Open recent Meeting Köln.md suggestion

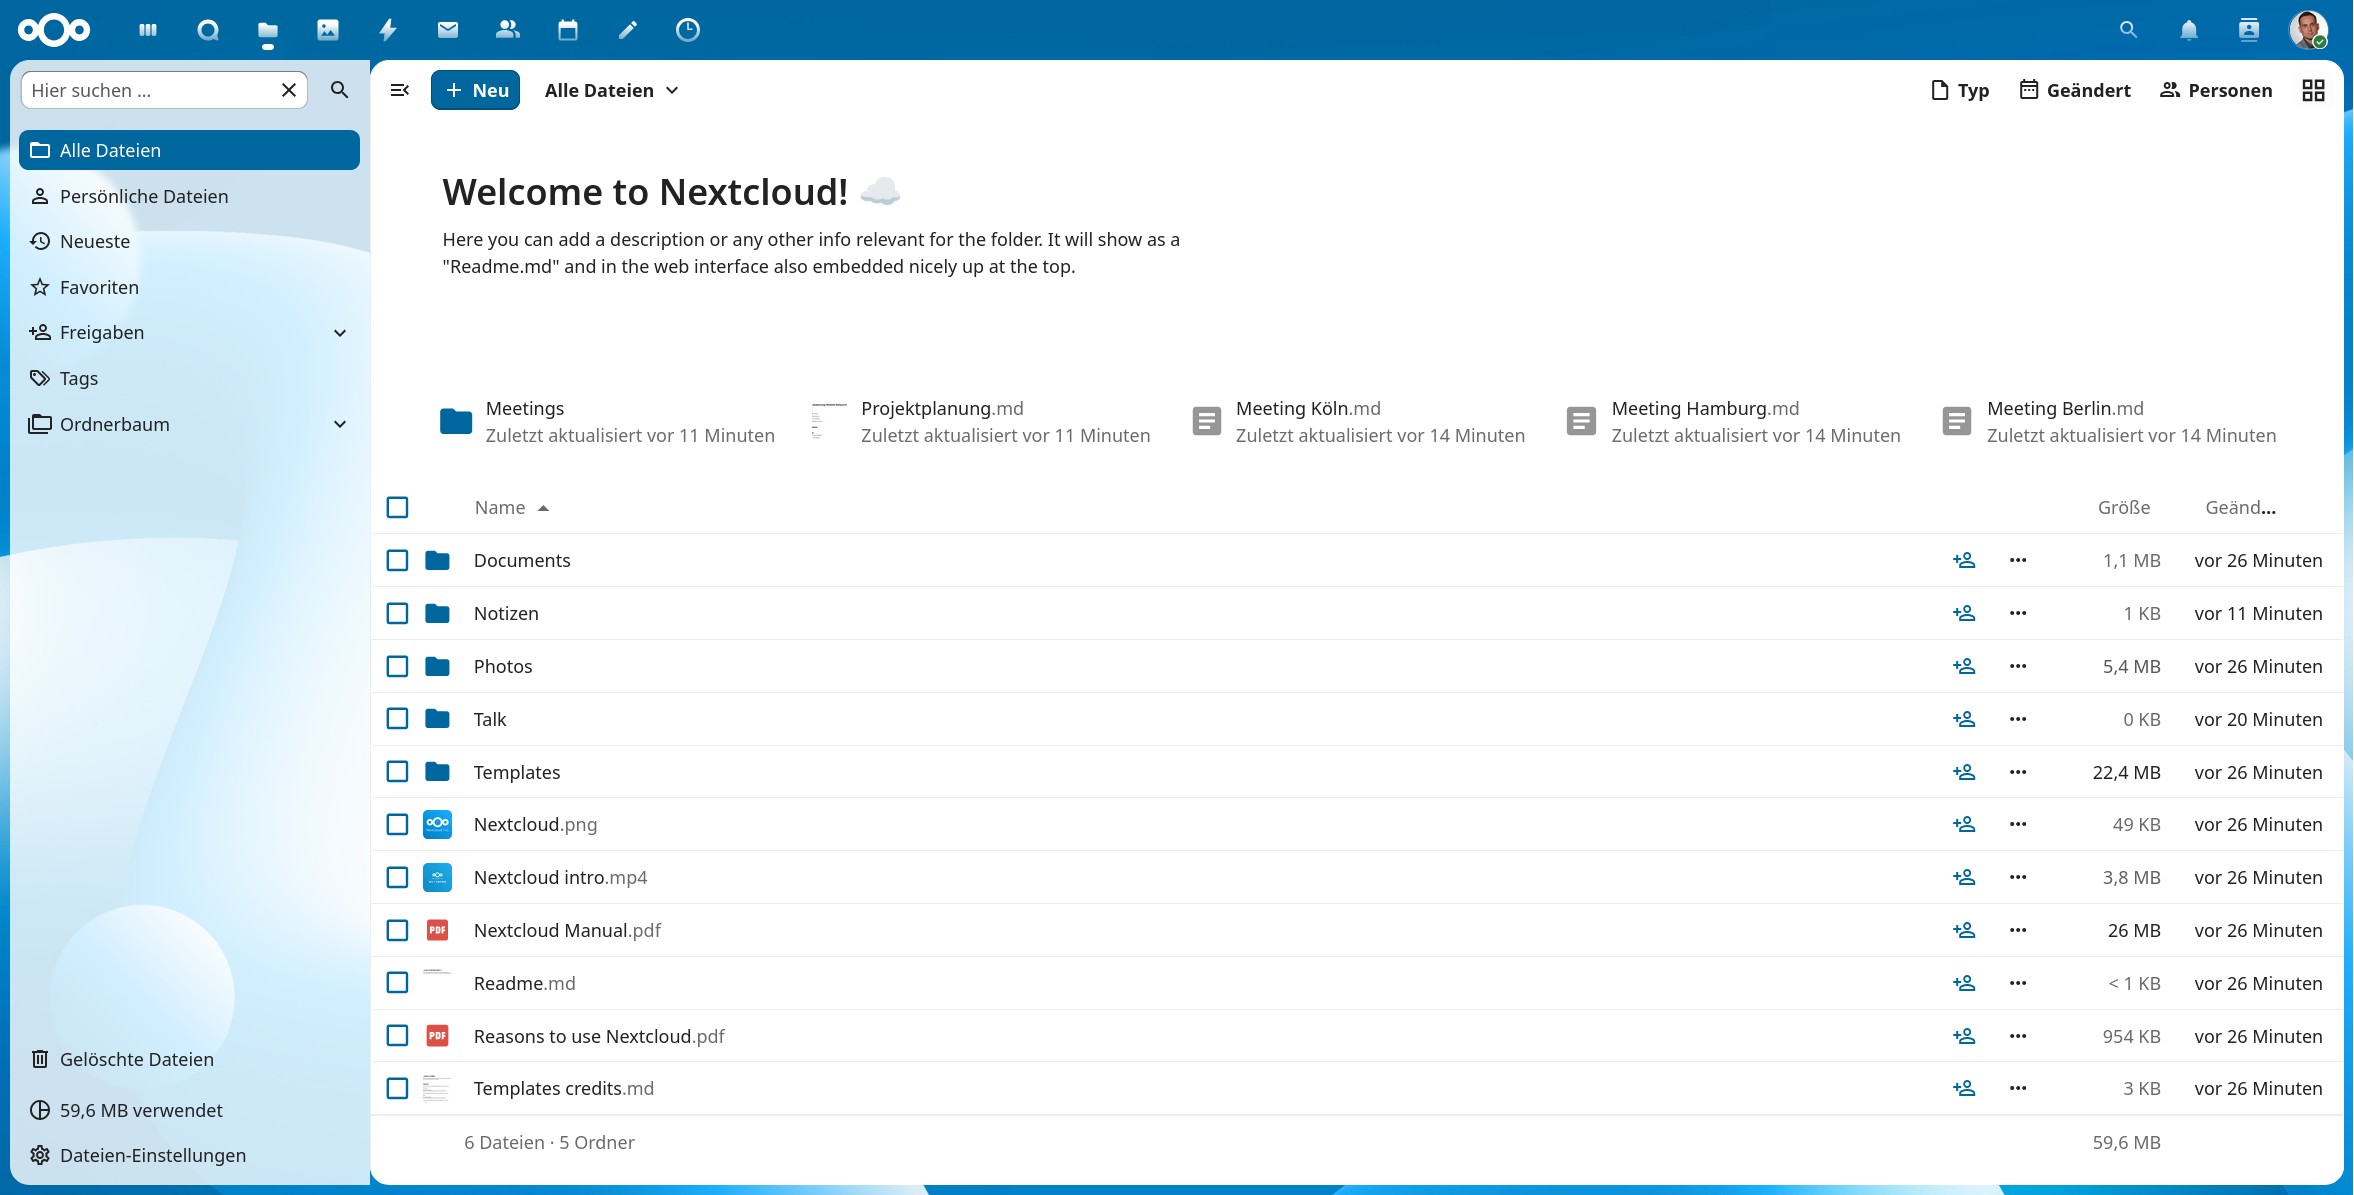coord(1357,421)
